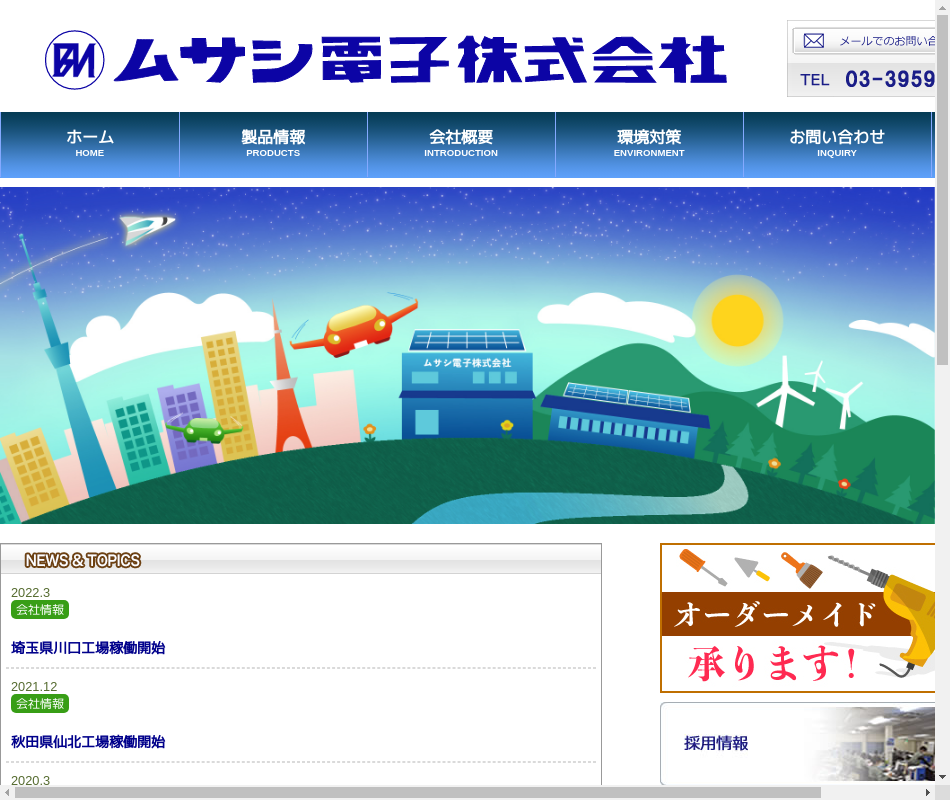Open 秋田県仙北工場稼働開始 news link
Viewport: 950px width, 800px height.
(88, 742)
